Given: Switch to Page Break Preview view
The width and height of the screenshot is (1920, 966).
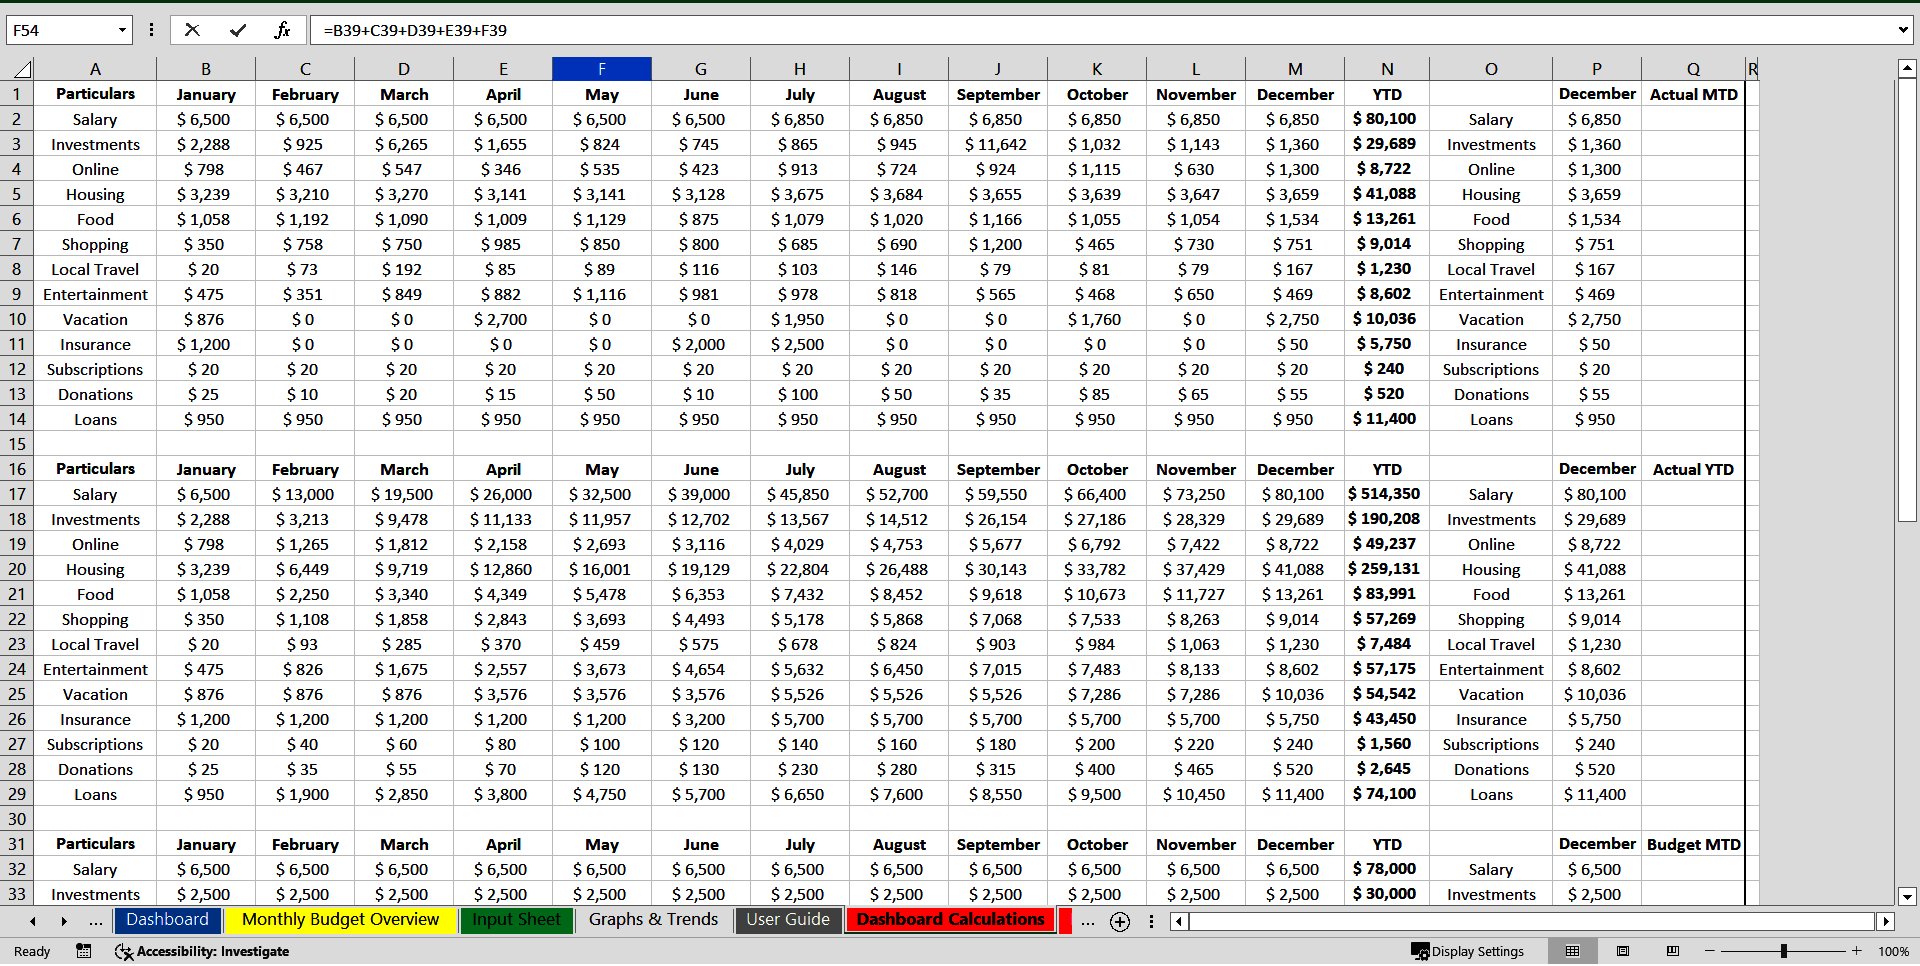Looking at the screenshot, I should click(x=1672, y=951).
